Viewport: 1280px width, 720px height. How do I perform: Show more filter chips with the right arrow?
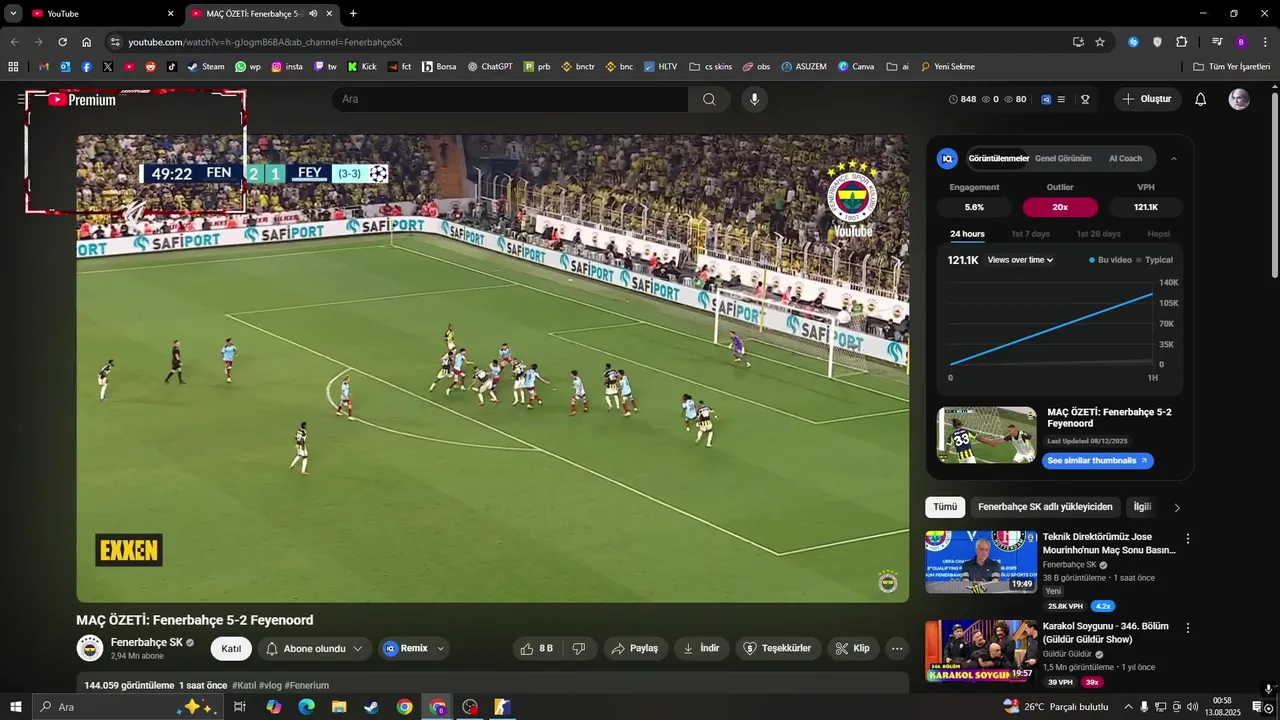click(x=1177, y=508)
